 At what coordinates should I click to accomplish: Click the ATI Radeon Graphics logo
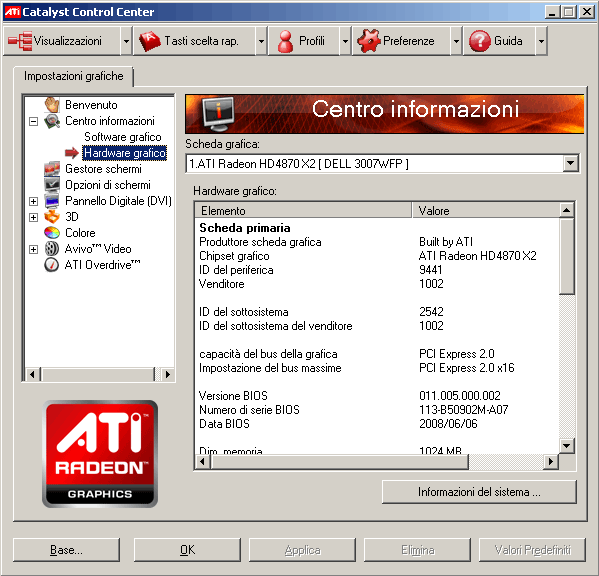(x=100, y=454)
